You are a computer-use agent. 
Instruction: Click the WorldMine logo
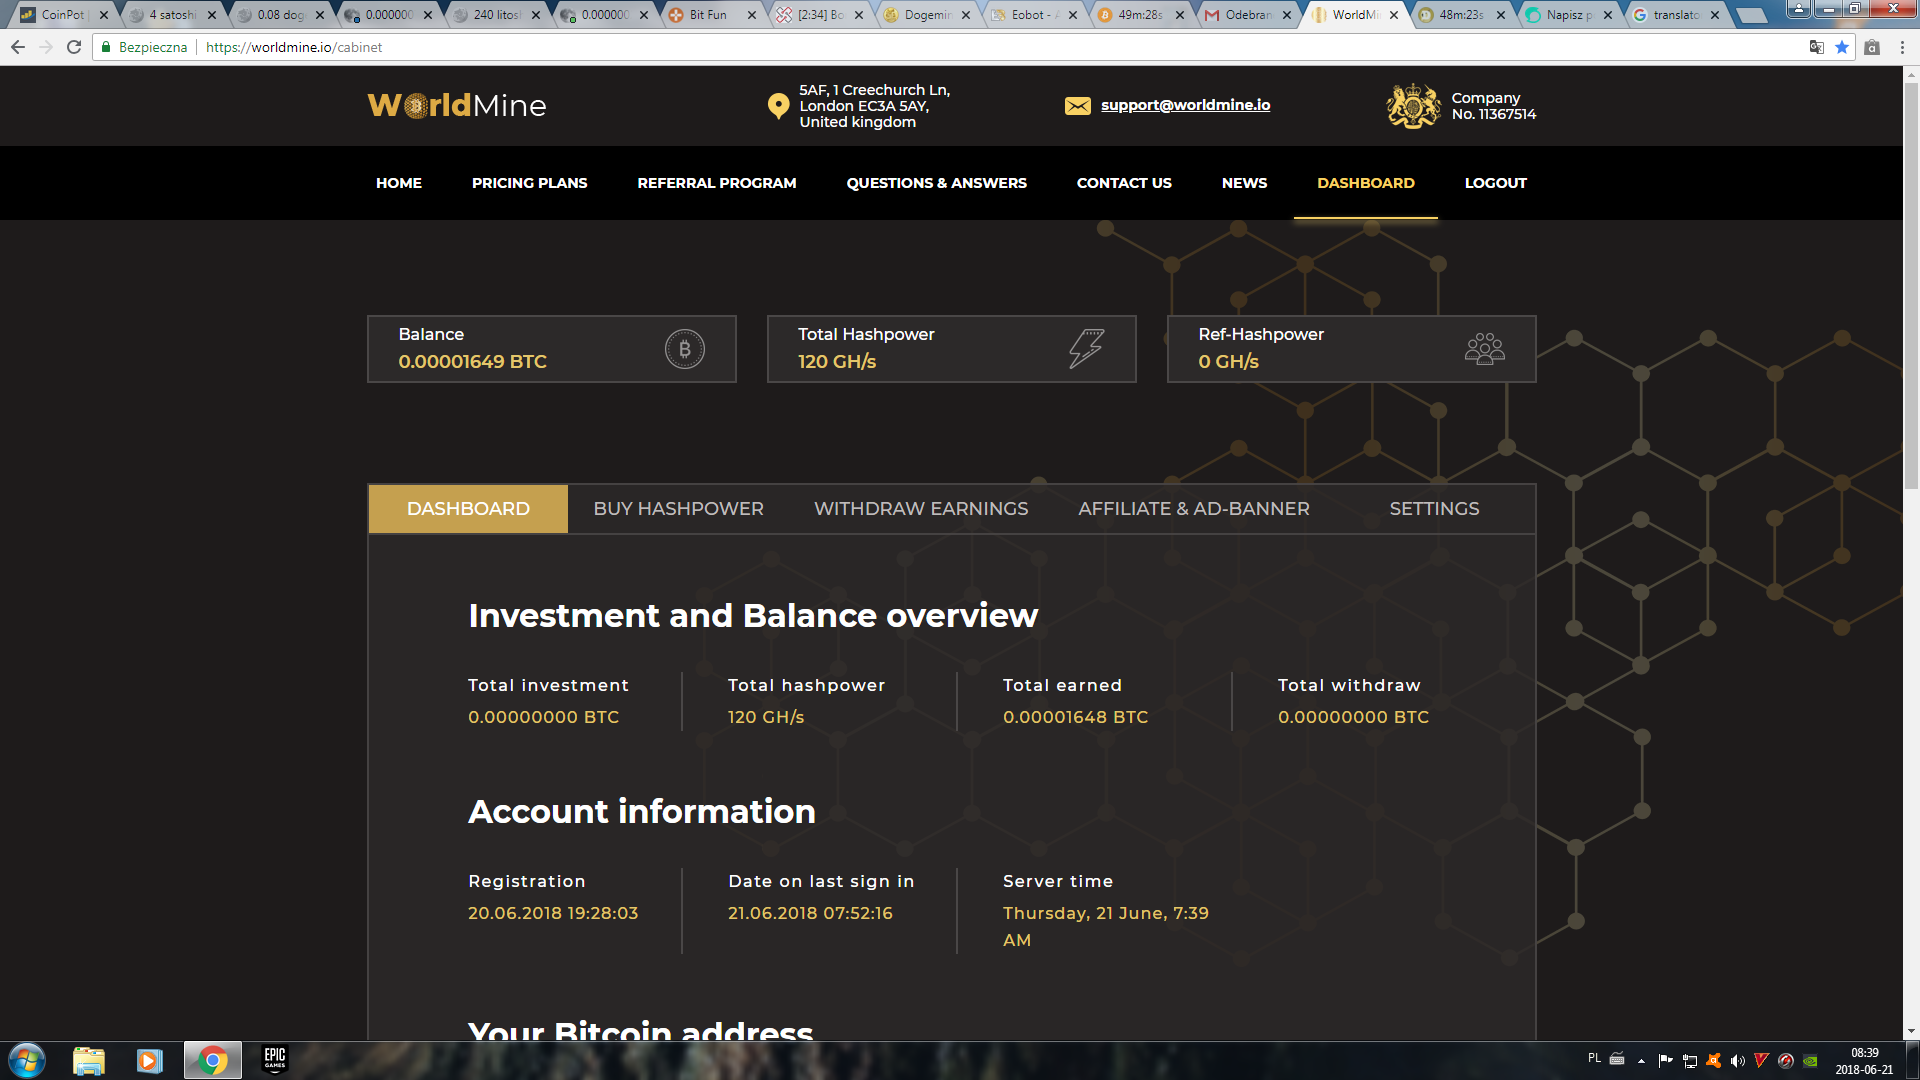pyautogui.click(x=457, y=105)
